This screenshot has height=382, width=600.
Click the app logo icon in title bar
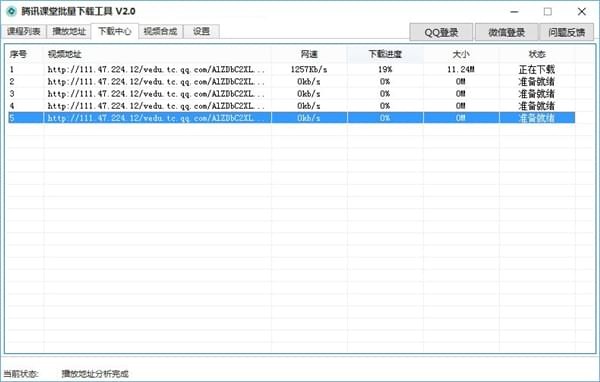[x=11, y=11]
